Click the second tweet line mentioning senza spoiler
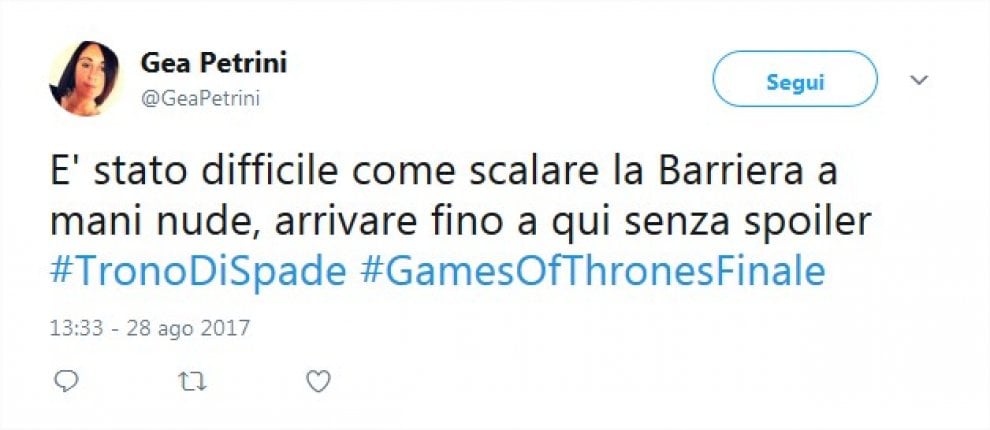Screen dimensions: 990x430 pos(460,224)
